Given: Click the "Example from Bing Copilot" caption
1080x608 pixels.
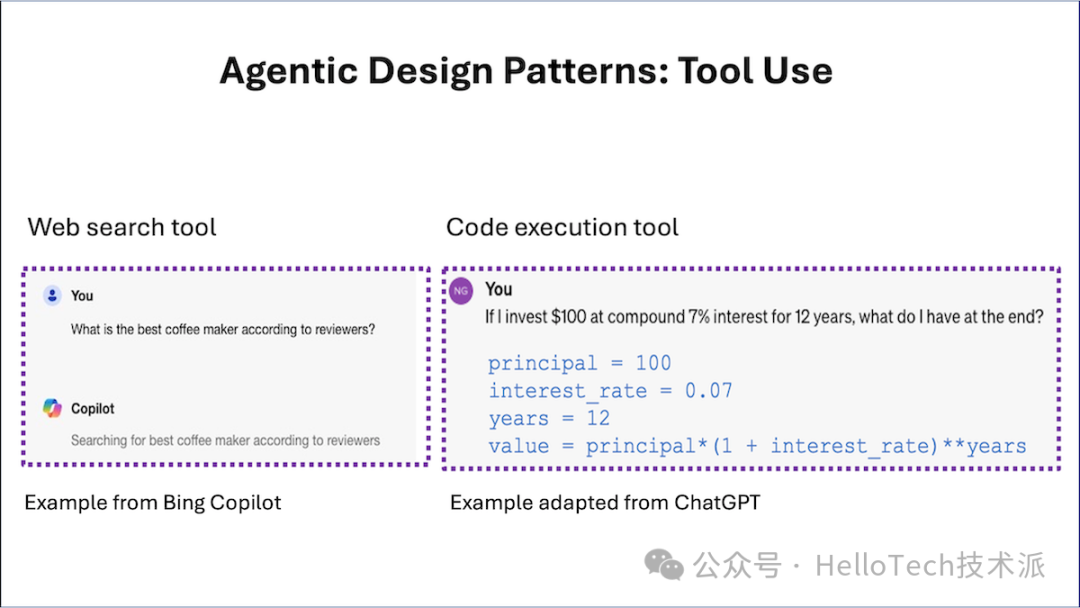Looking at the screenshot, I should pyautogui.click(x=153, y=502).
